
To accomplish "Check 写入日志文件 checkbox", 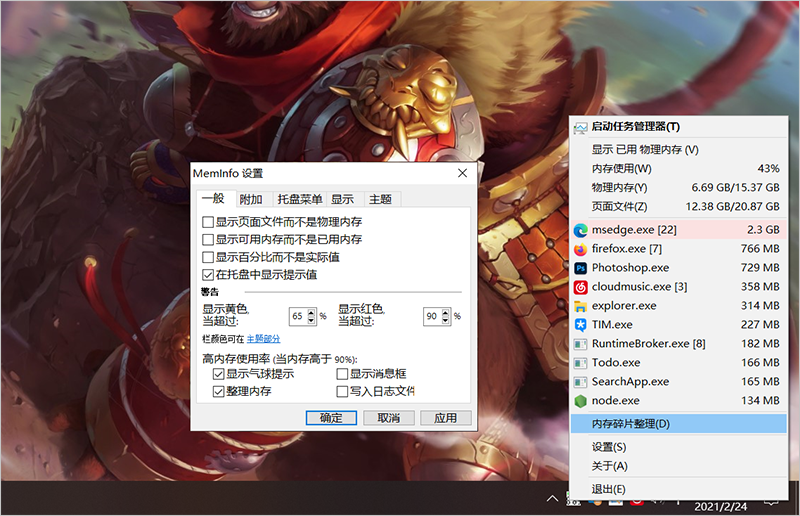I will tap(342, 391).
